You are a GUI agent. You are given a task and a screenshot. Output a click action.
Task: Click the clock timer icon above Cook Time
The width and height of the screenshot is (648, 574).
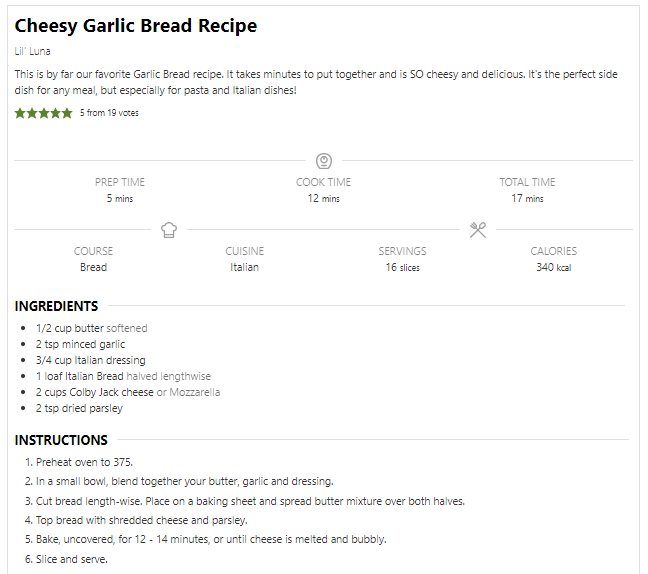(x=324, y=161)
